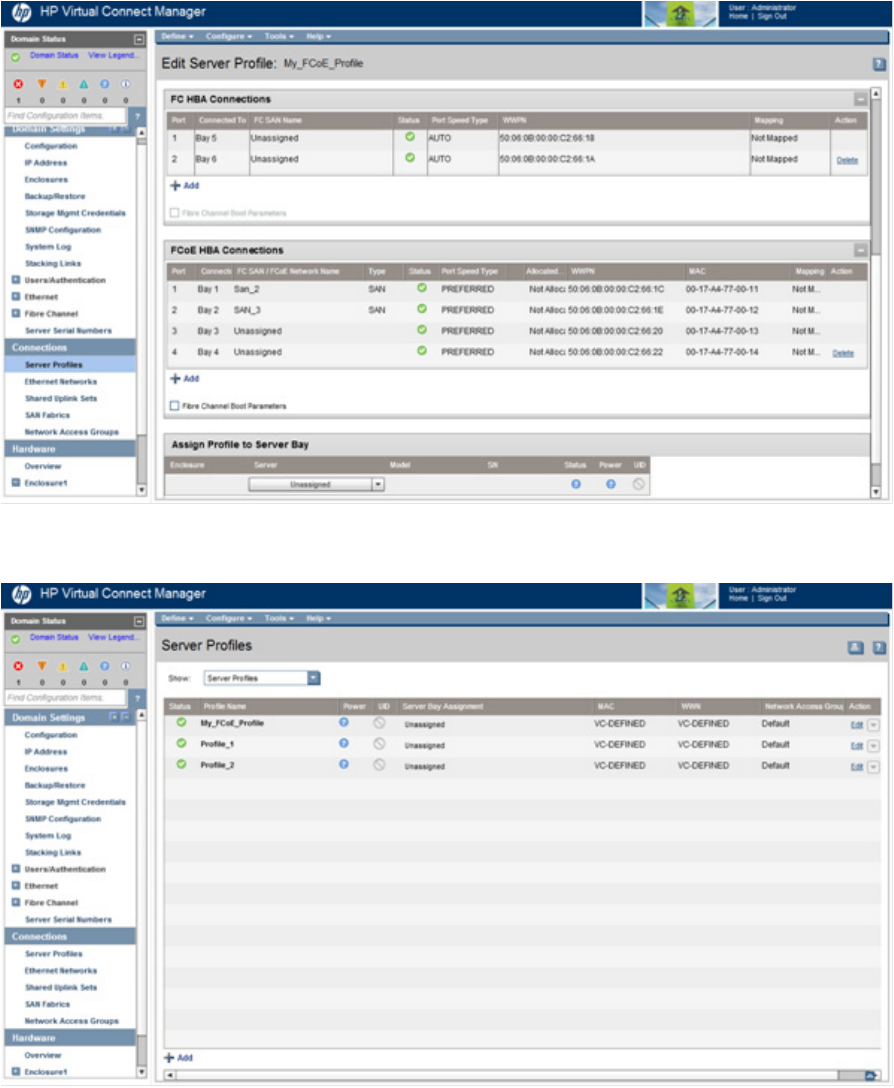Open Configure menu on Edit Server Profile page
The width and height of the screenshot is (894, 1088).
[228, 36]
